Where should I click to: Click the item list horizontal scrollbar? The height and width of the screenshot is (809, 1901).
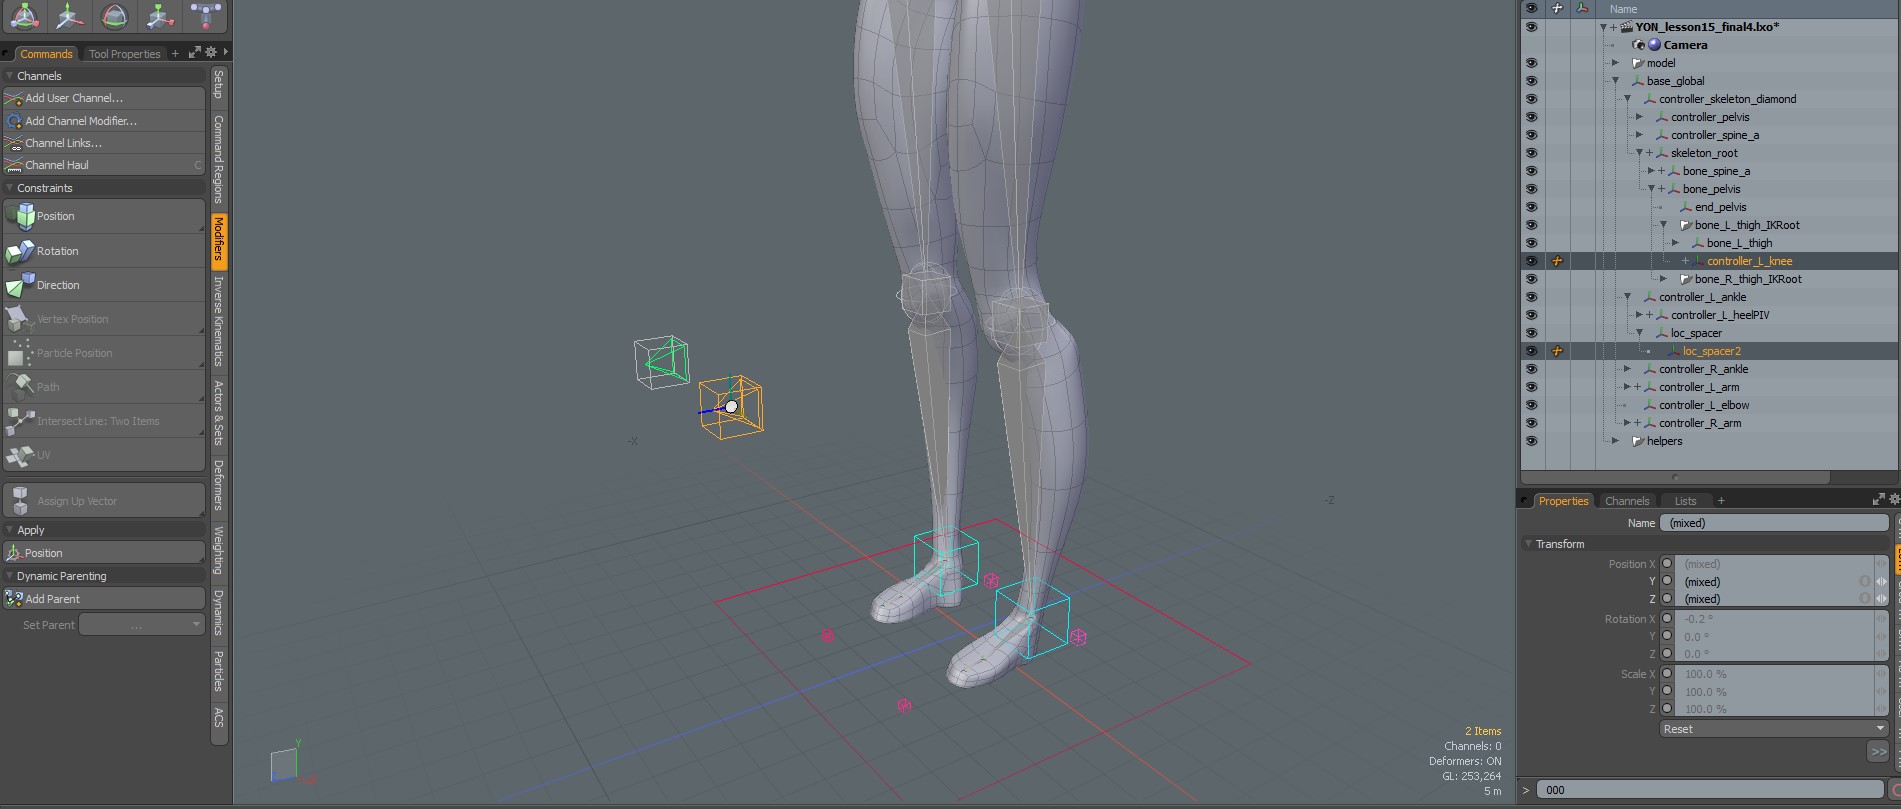[x=1675, y=477]
